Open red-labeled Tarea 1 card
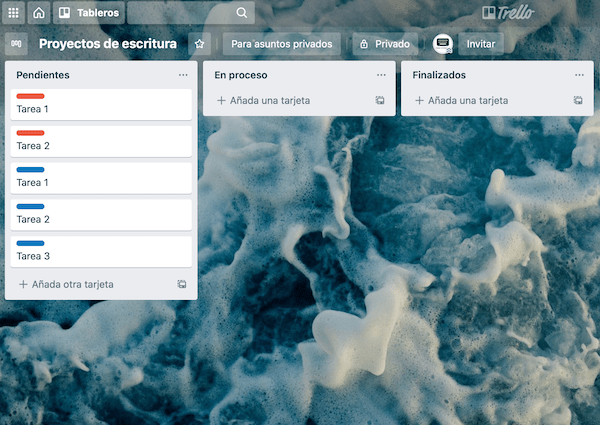This screenshot has width=600, height=425. point(101,104)
